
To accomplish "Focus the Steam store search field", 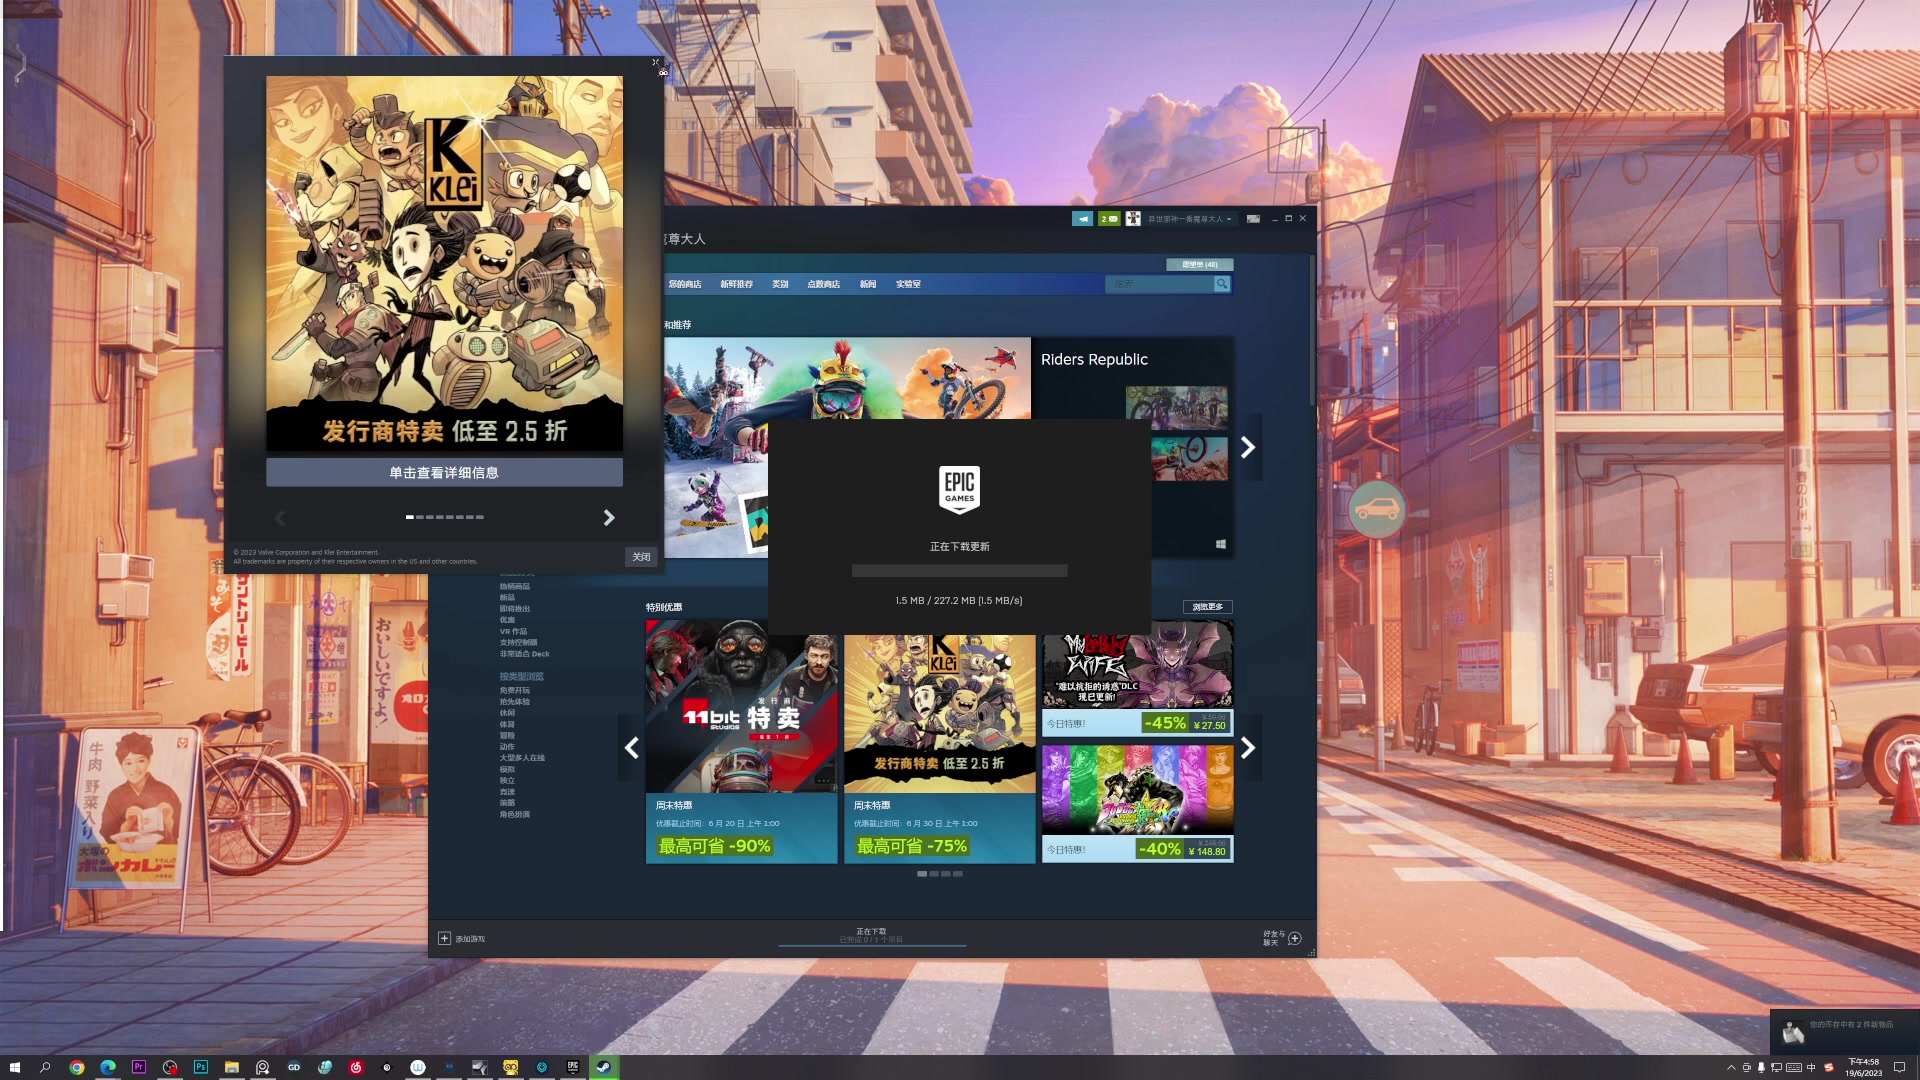I will tap(1159, 284).
